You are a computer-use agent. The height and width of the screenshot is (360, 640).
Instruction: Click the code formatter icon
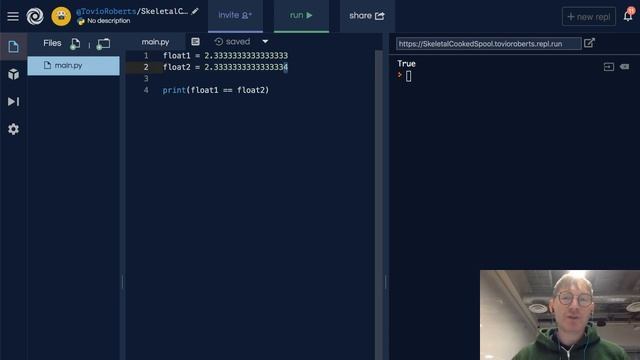pos(196,42)
